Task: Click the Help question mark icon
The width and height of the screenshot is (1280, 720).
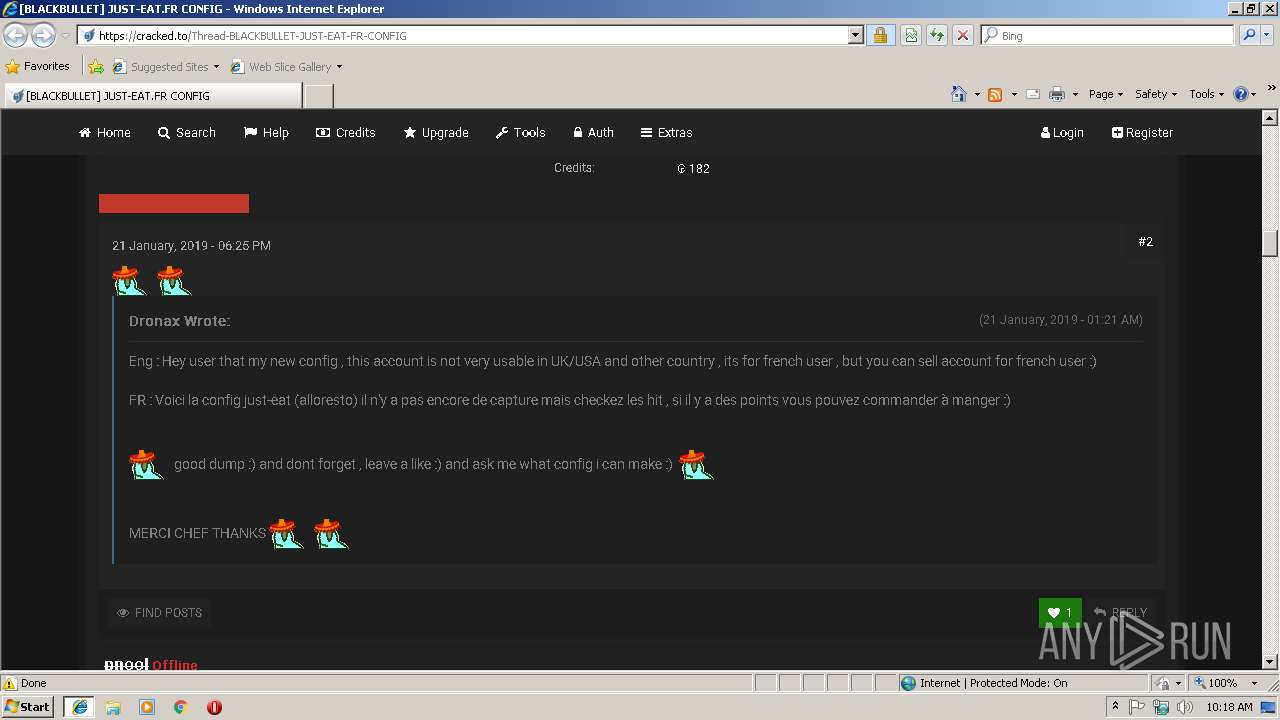Action: tap(1241, 94)
